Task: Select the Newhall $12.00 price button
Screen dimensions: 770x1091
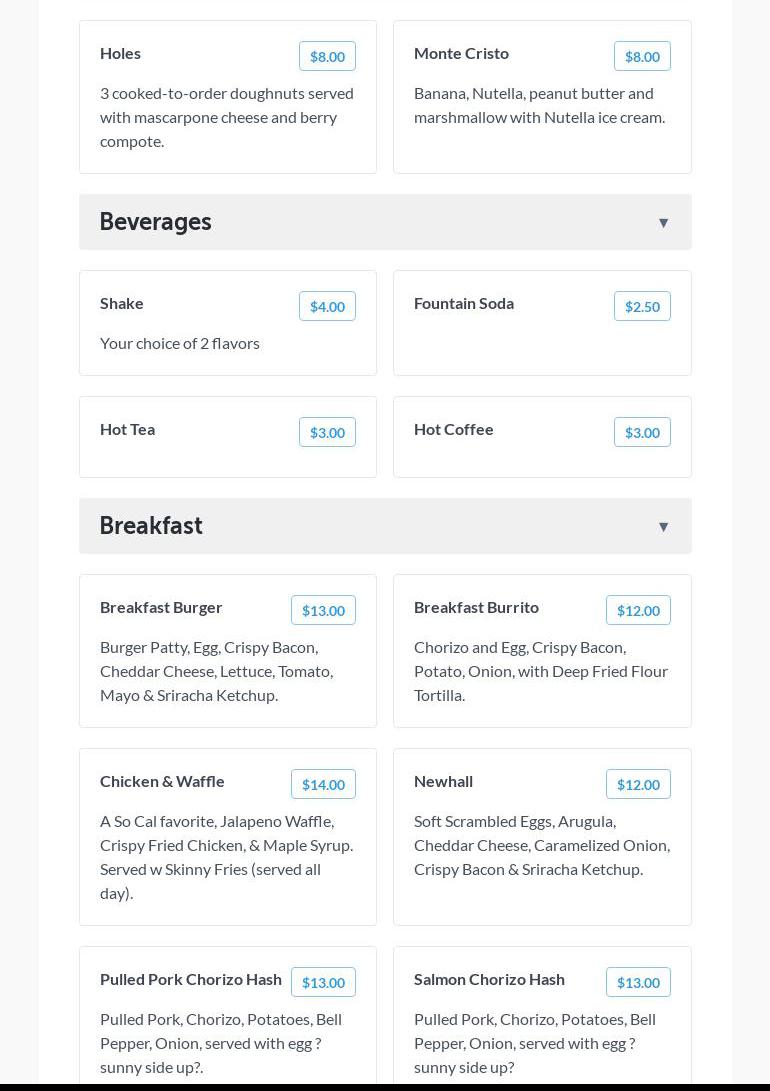Action: pyautogui.click(x=638, y=785)
